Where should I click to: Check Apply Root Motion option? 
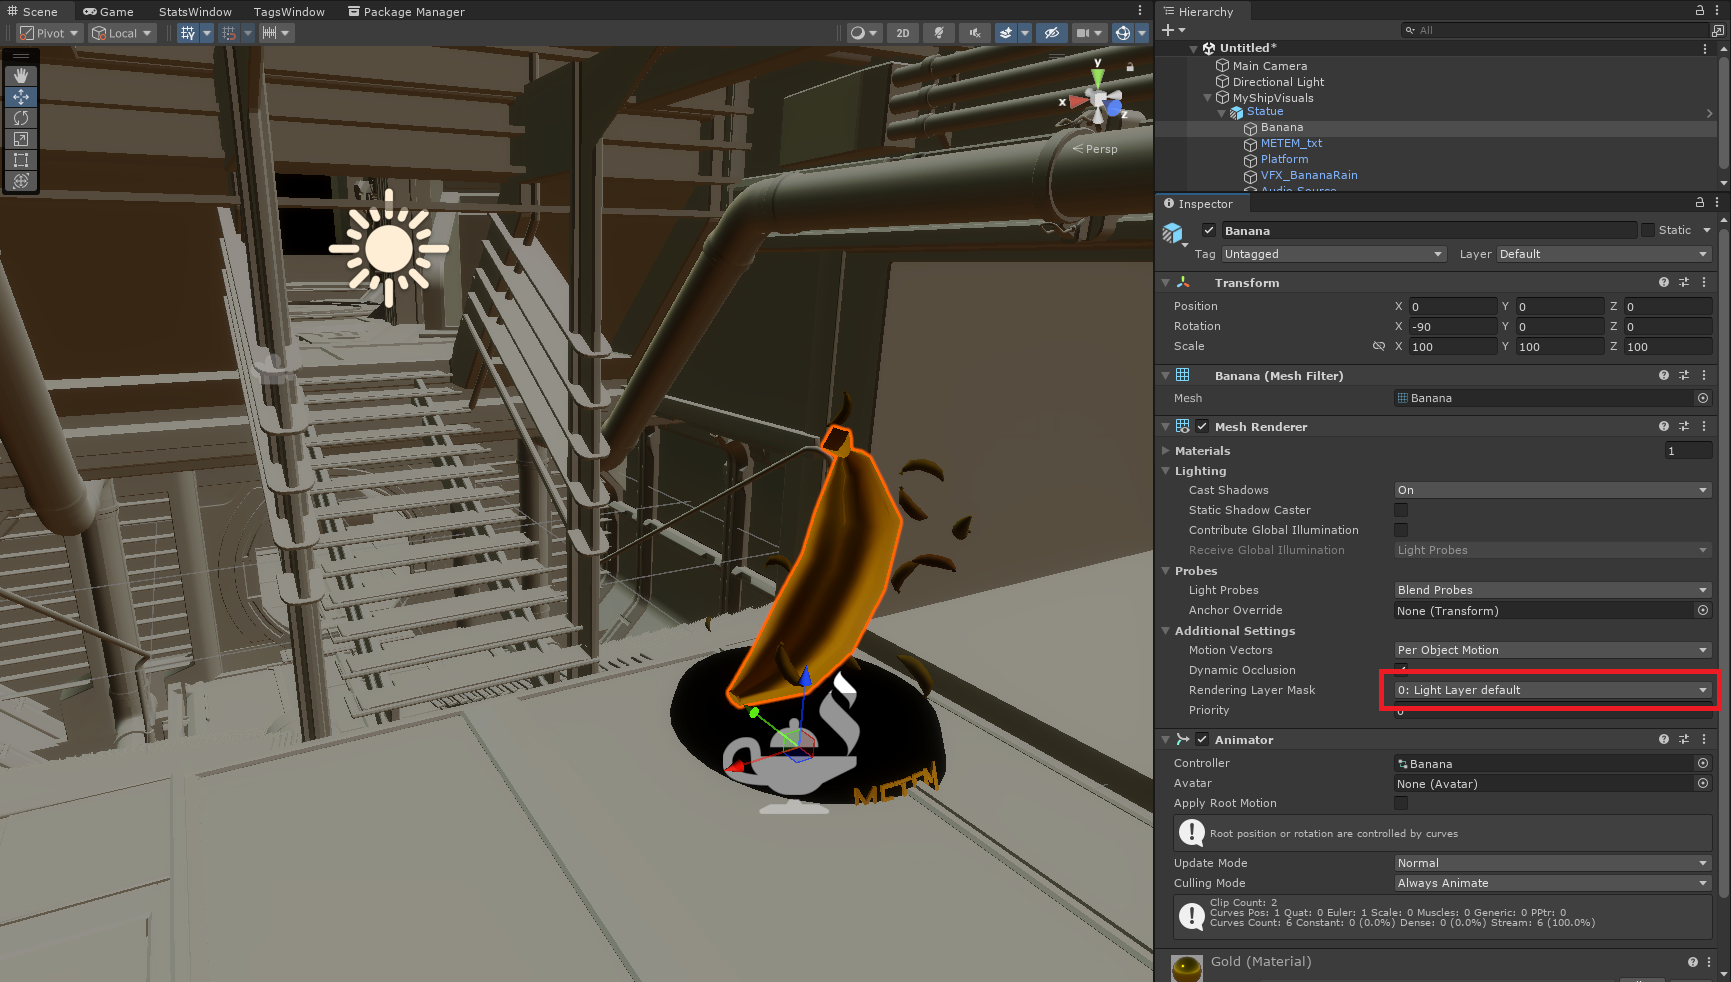pyautogui.click(x=1401, y=803)
